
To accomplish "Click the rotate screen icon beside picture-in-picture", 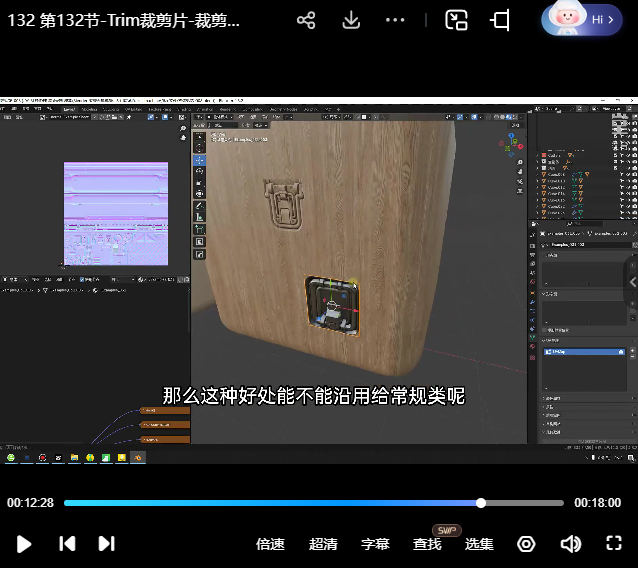I will point(501,20).
